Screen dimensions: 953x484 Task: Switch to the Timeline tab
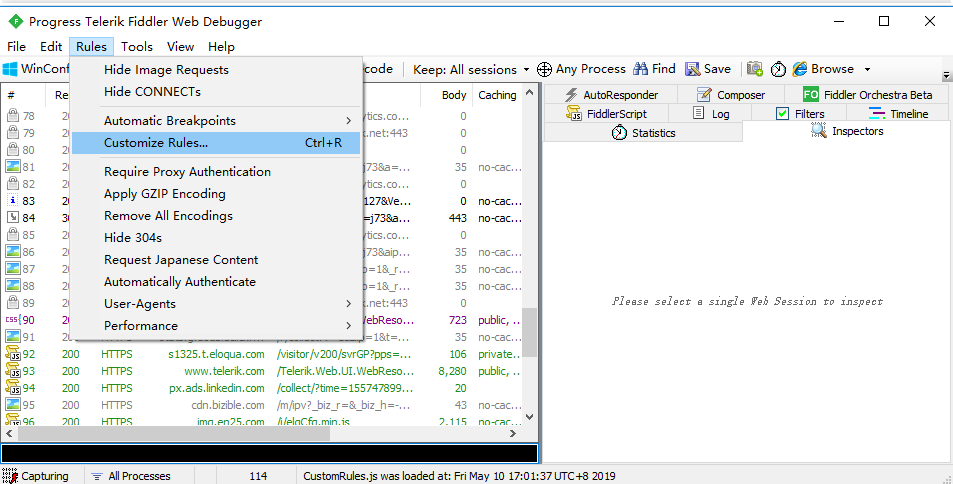point(898,114)
